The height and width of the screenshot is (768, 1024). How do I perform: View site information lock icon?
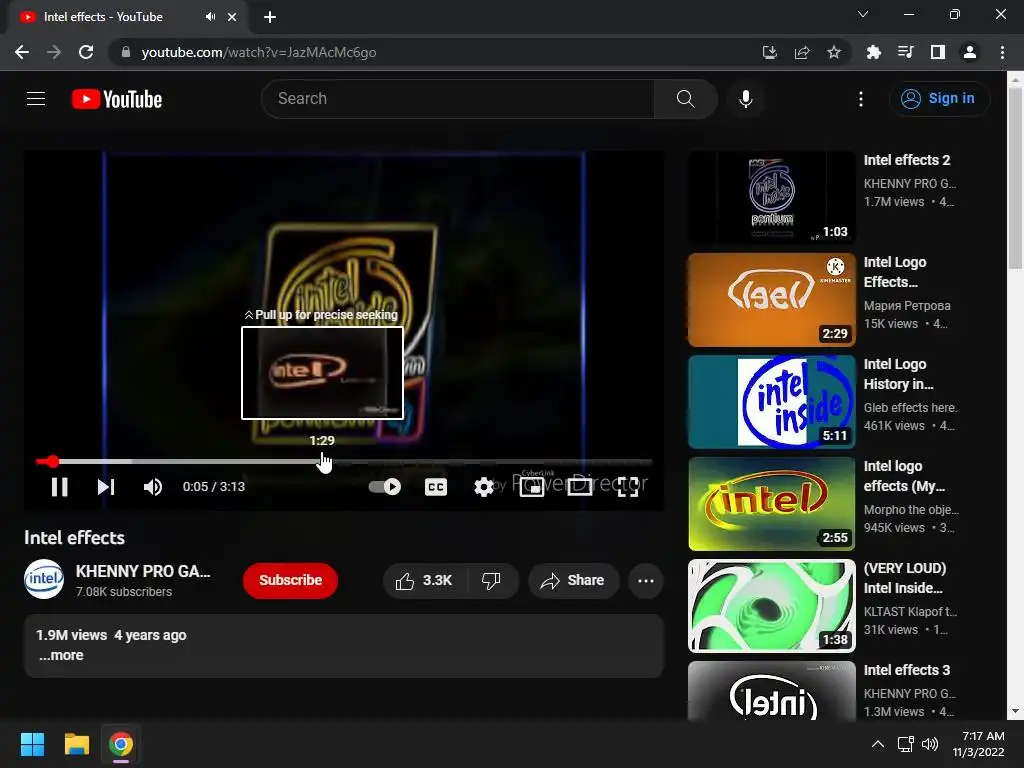pos(126,52)
